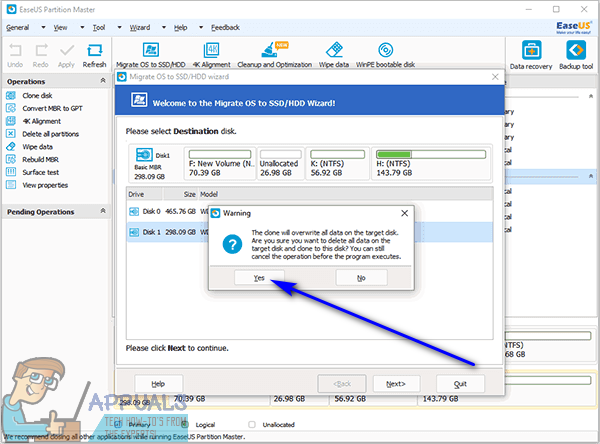Image resolution: width=600 pixels, height=444 pixels.
Task: Click the wizard Help button
Action: tap(158, 384)
